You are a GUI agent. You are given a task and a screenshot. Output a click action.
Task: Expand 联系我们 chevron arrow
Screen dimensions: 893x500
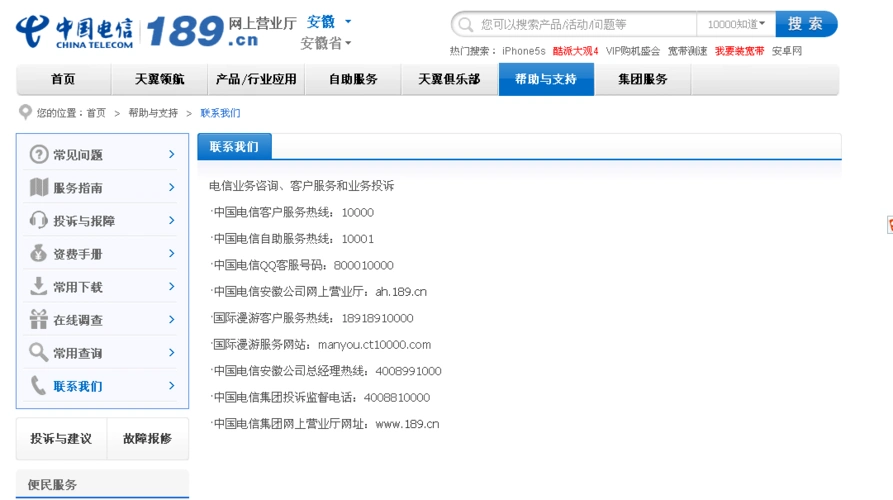tap(171, 386)
